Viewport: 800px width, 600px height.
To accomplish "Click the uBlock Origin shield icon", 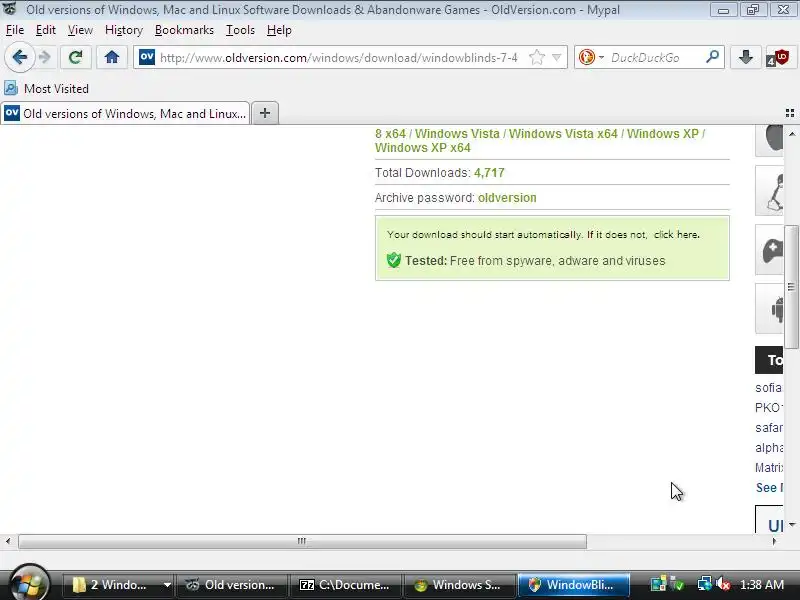I will [779, 58].
